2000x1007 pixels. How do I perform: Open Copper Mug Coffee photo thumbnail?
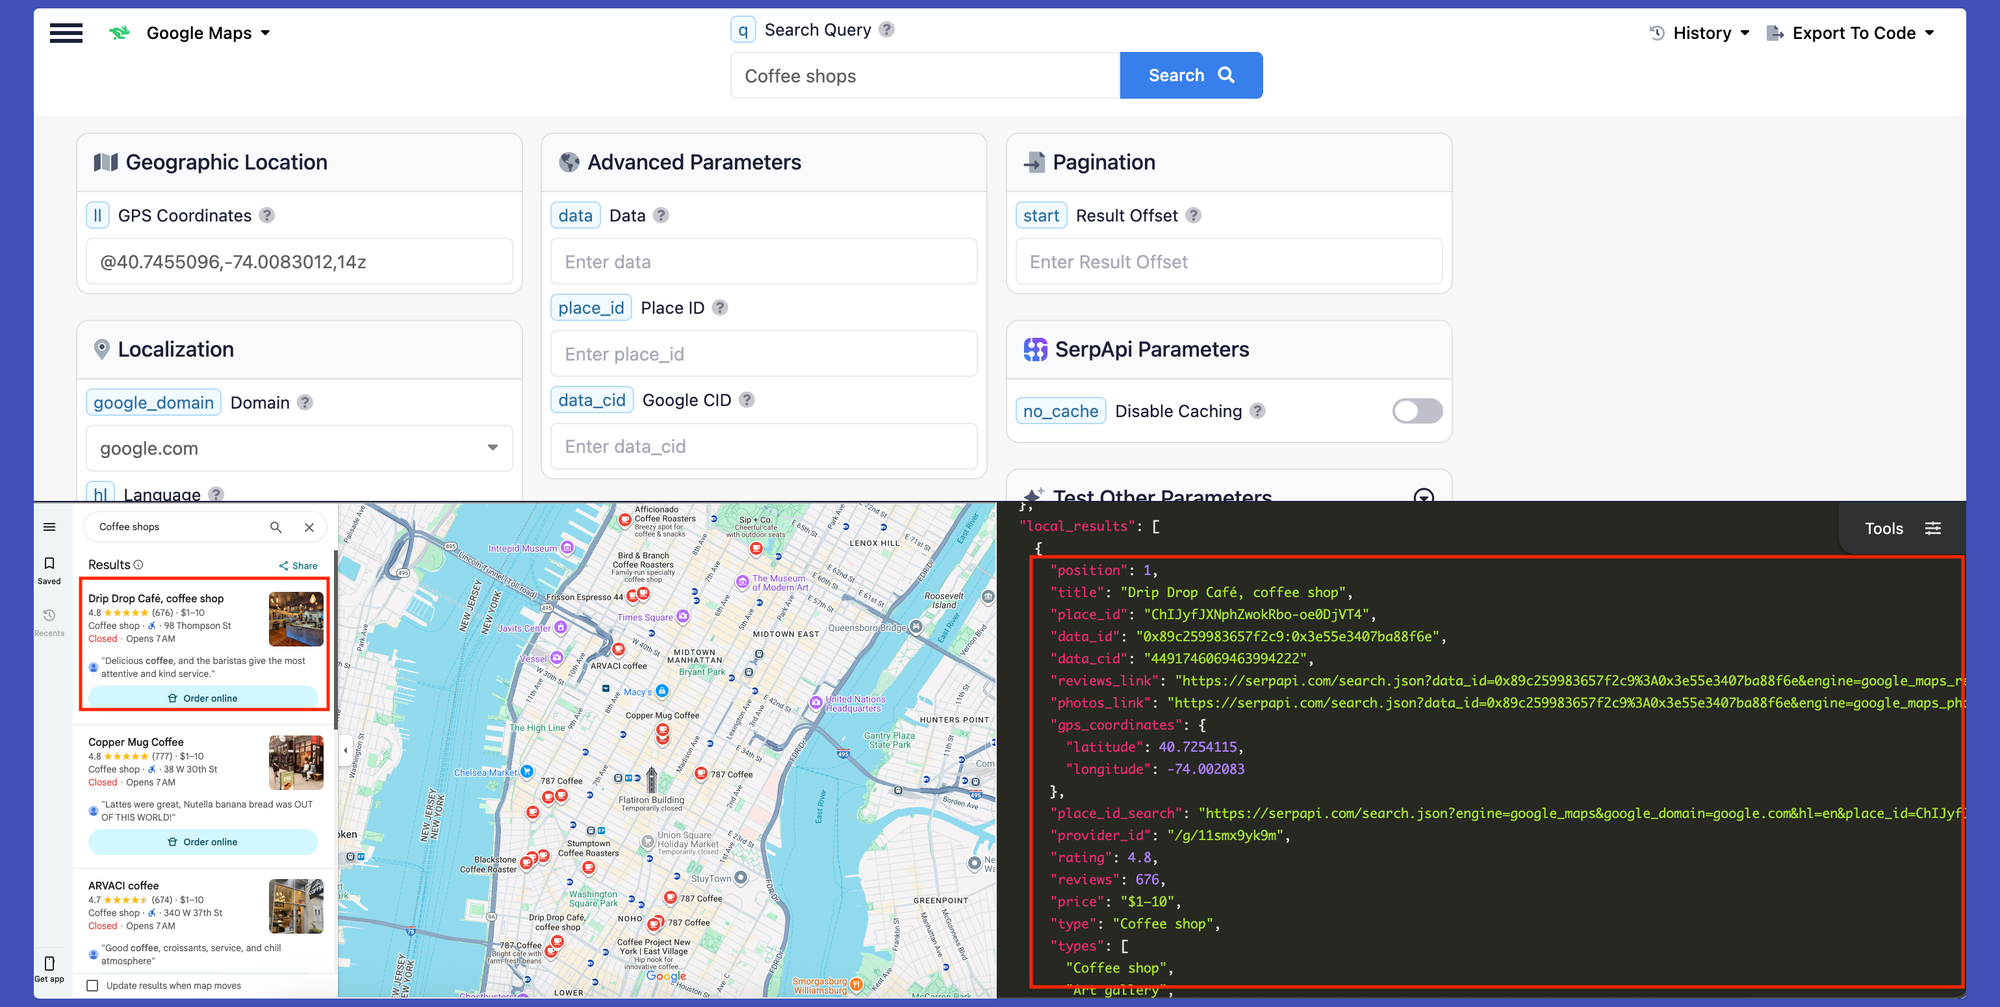point(296,763)
